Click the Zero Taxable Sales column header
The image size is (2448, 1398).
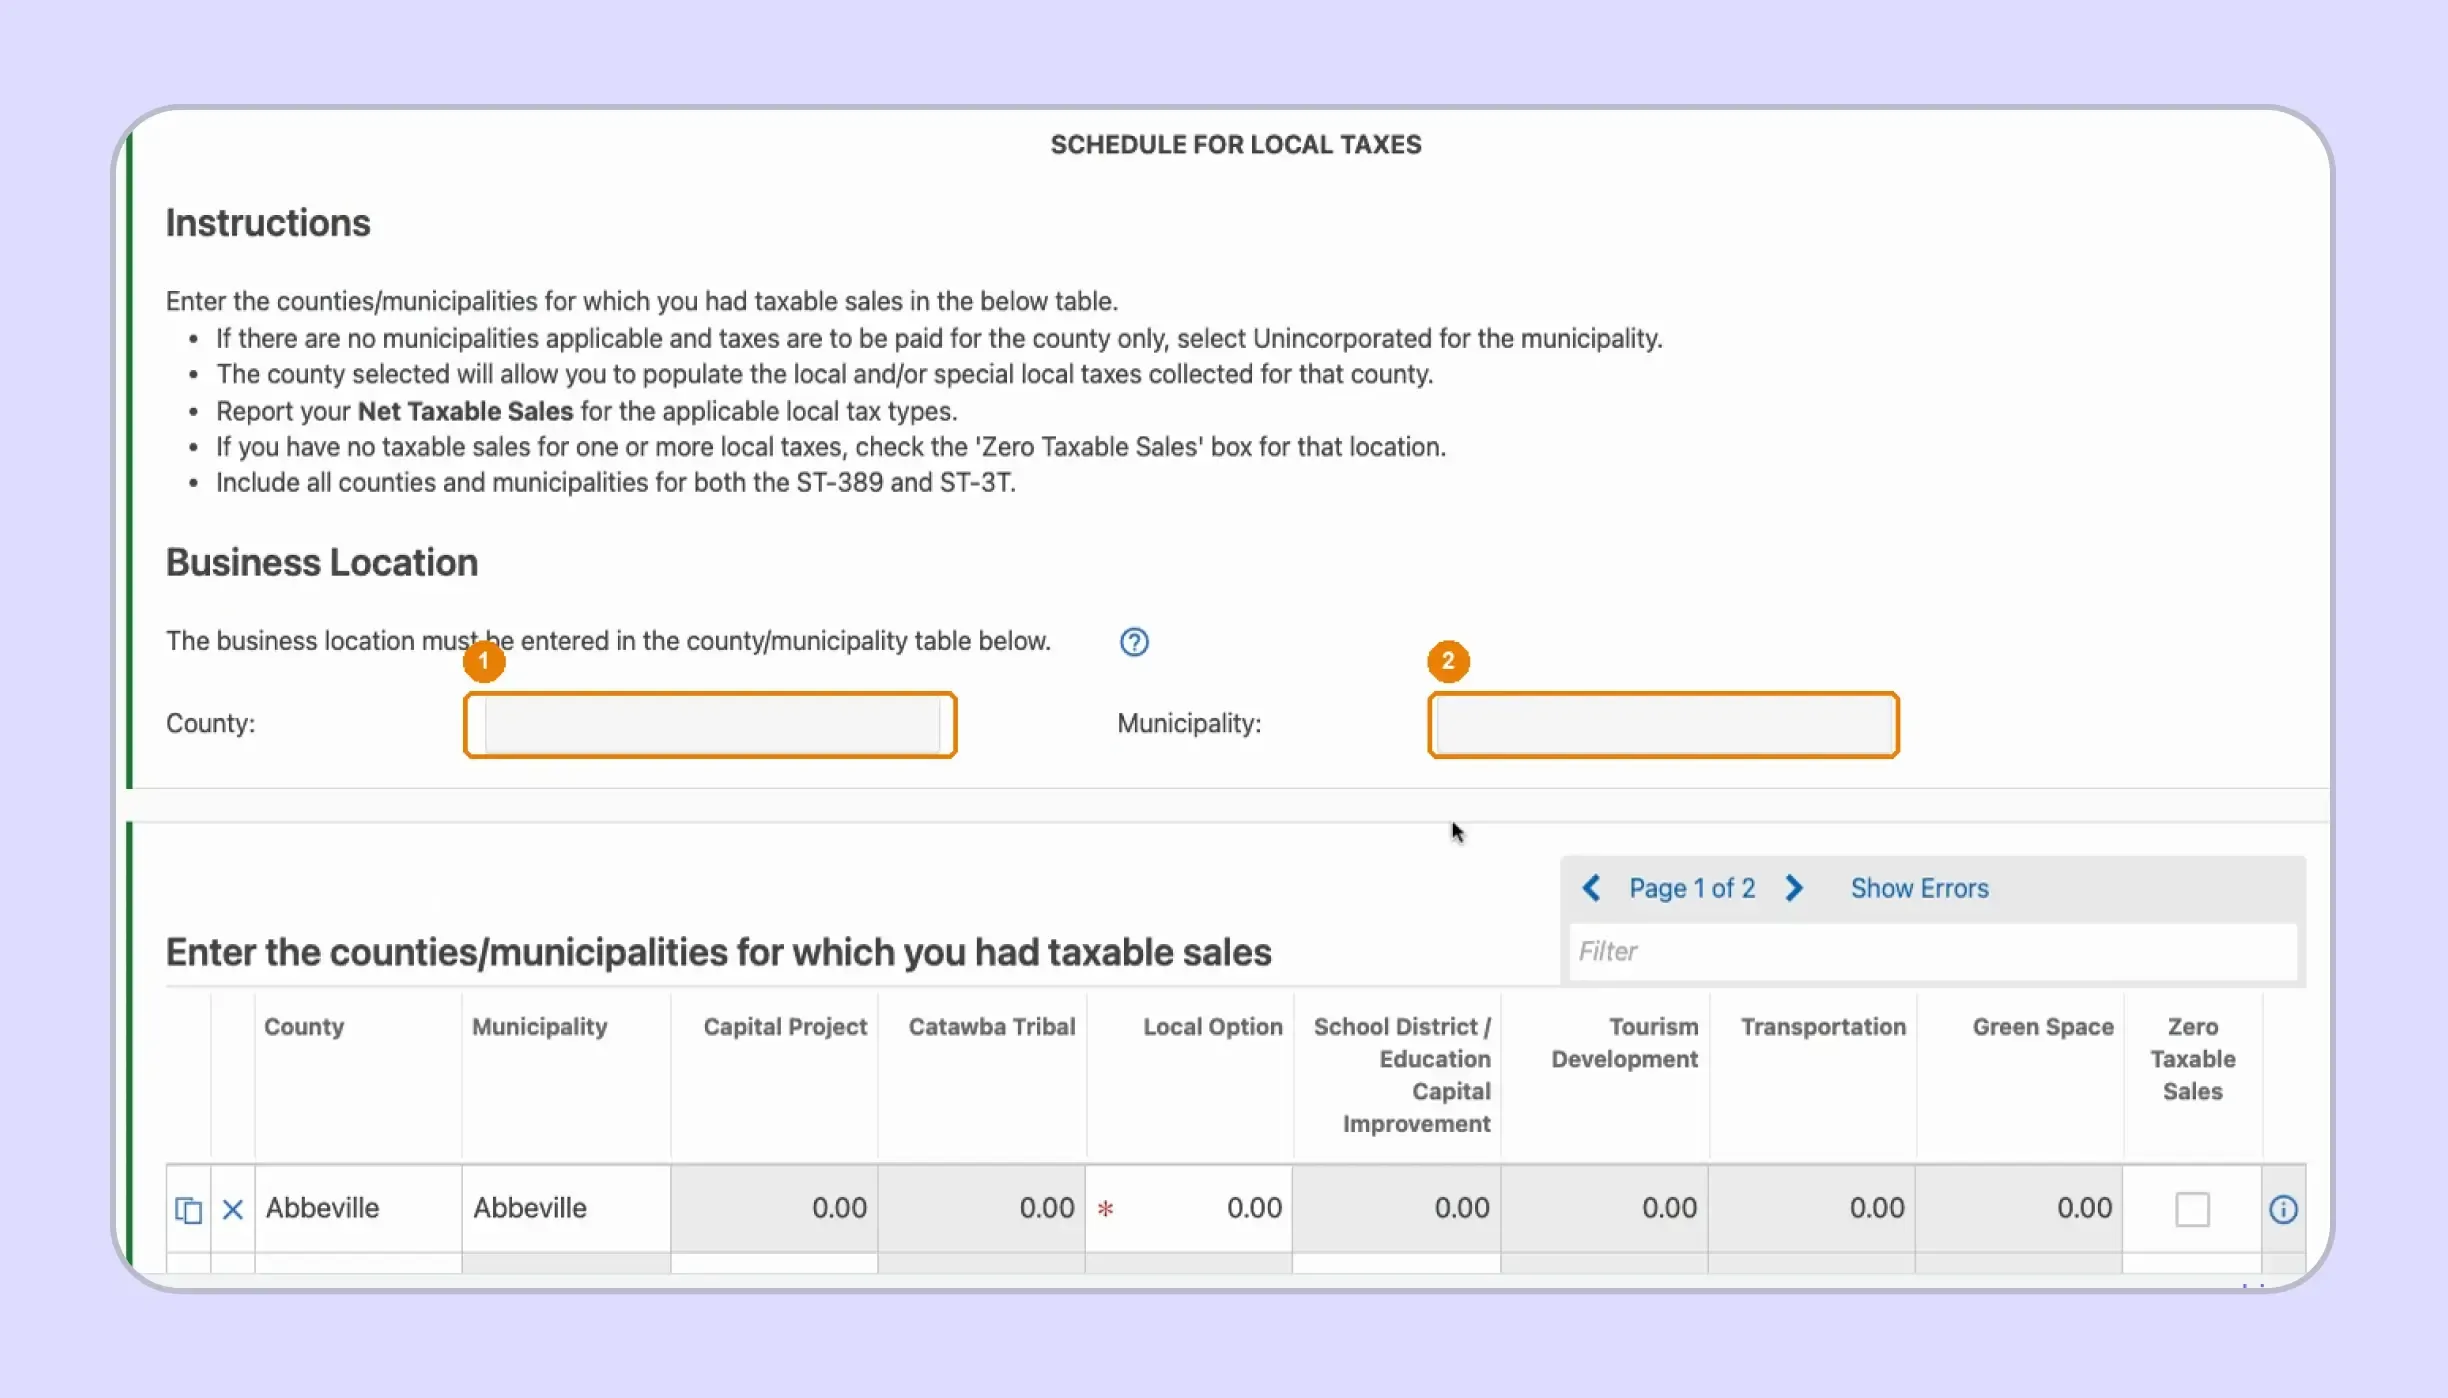pos(2193,1059)
